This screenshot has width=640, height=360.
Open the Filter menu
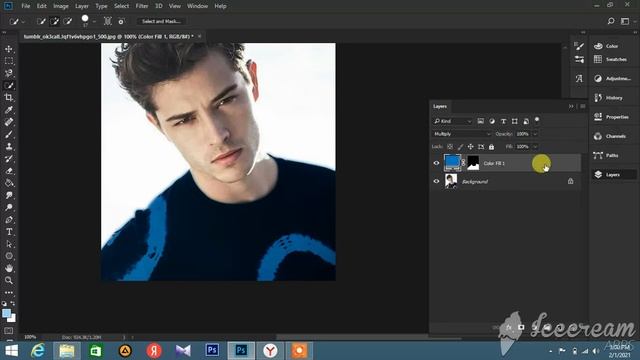pos(142,6)
